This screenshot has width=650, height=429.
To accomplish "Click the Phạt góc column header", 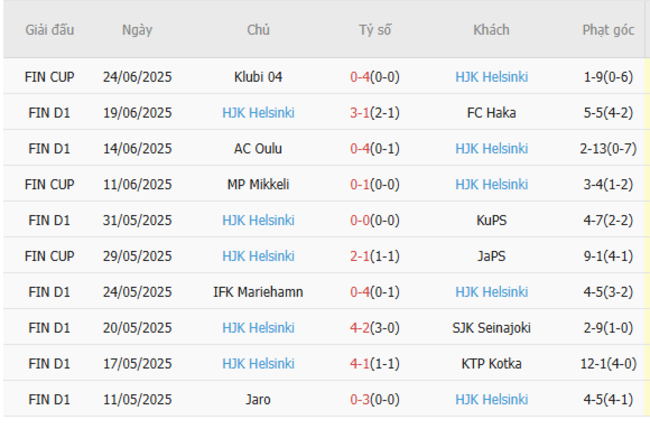I will (608, 30).
